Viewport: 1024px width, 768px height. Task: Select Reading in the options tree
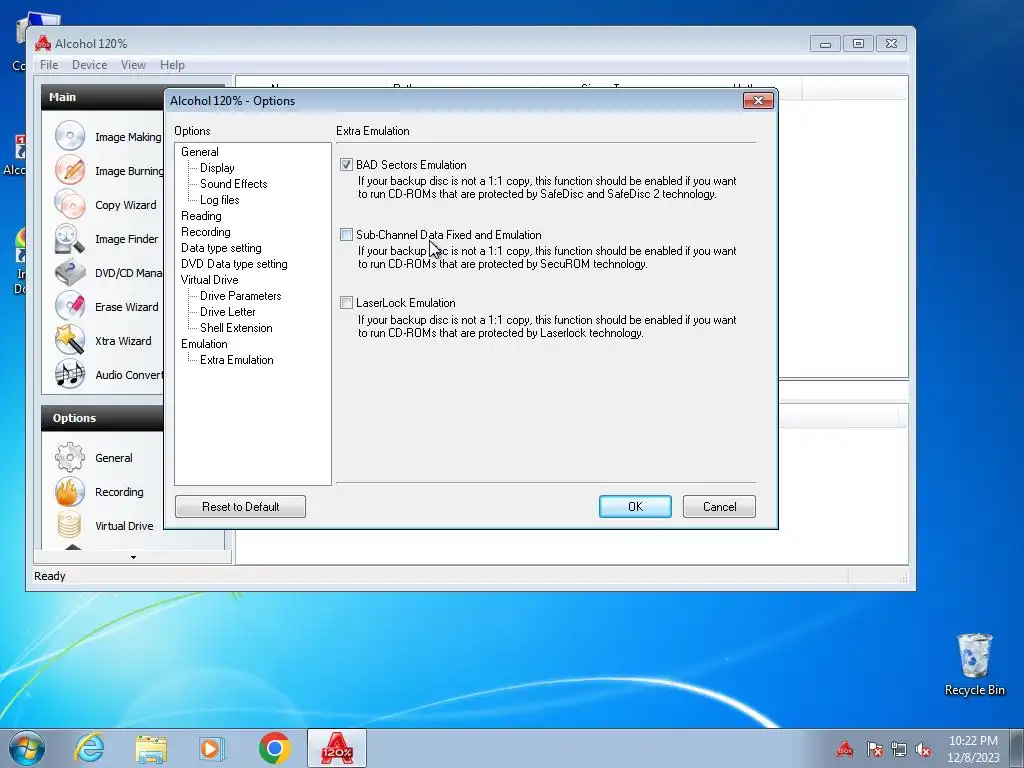tap(201, 216)
